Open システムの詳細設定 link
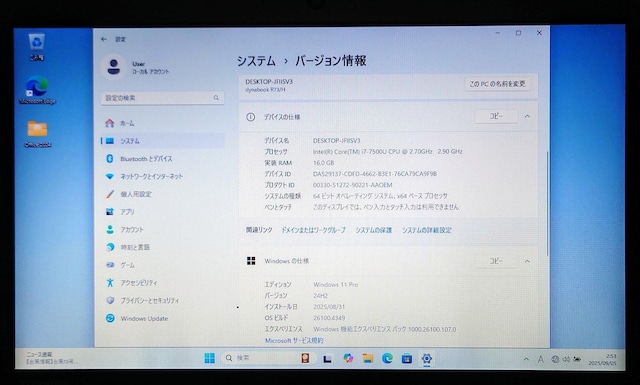This screenshot has width=640, height=385. (427, 230)
